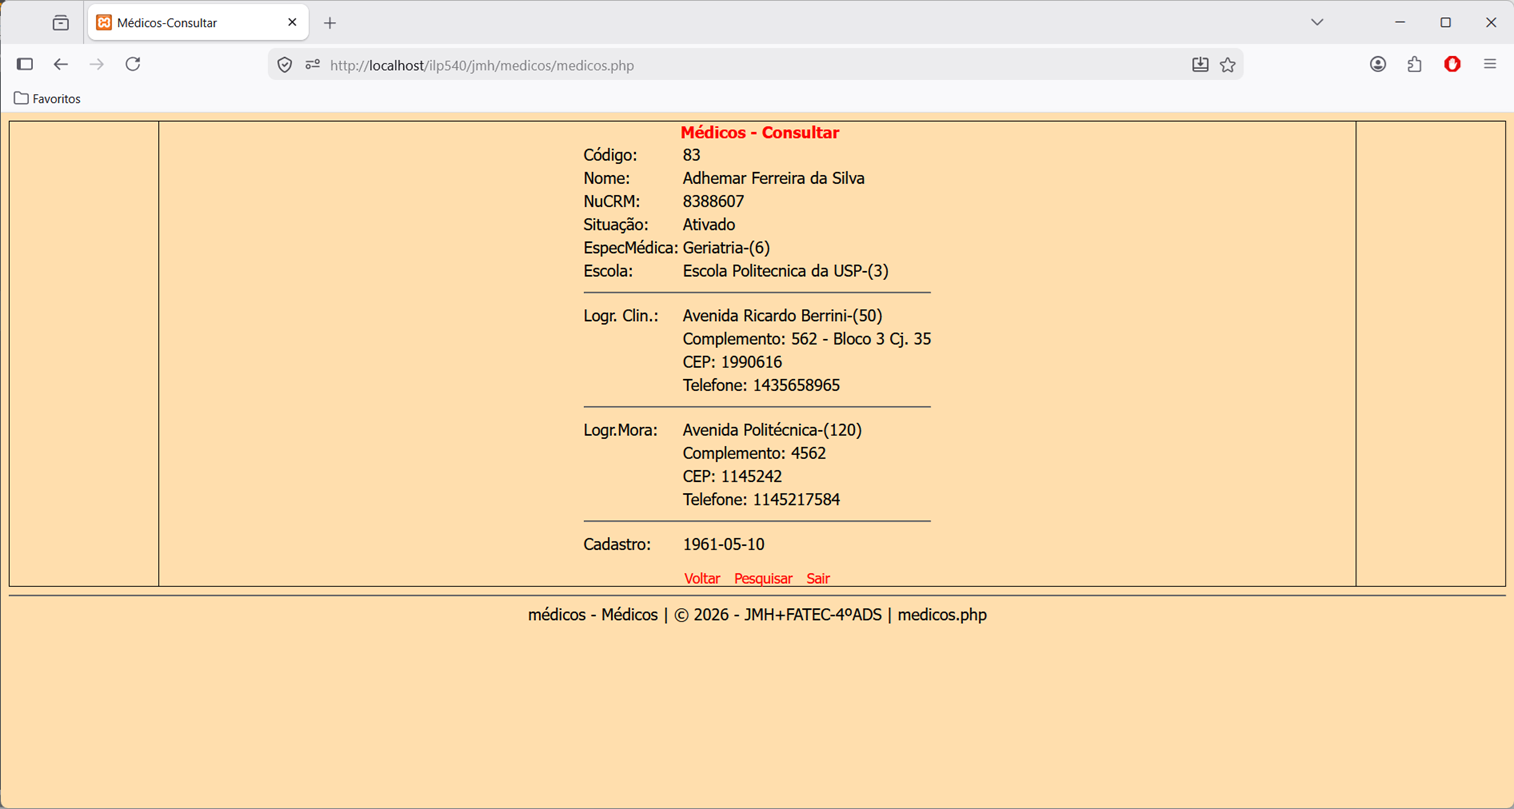Click the forward navigation arrow
This screenshot has height=809, width=1514.
coord(97,64)
